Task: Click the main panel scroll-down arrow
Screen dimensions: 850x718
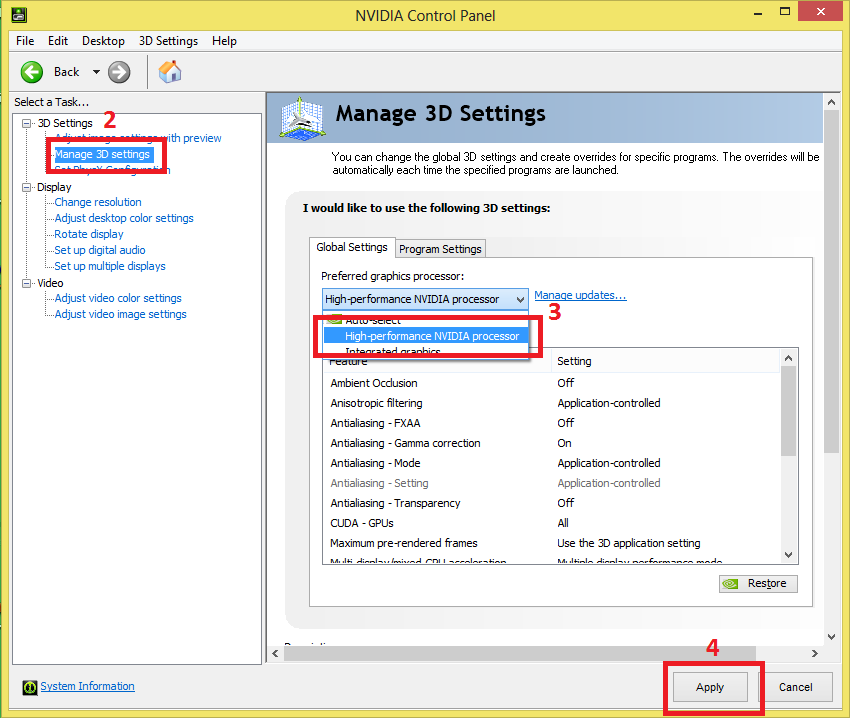Action: pyautogui.click(x=832, y=637)
